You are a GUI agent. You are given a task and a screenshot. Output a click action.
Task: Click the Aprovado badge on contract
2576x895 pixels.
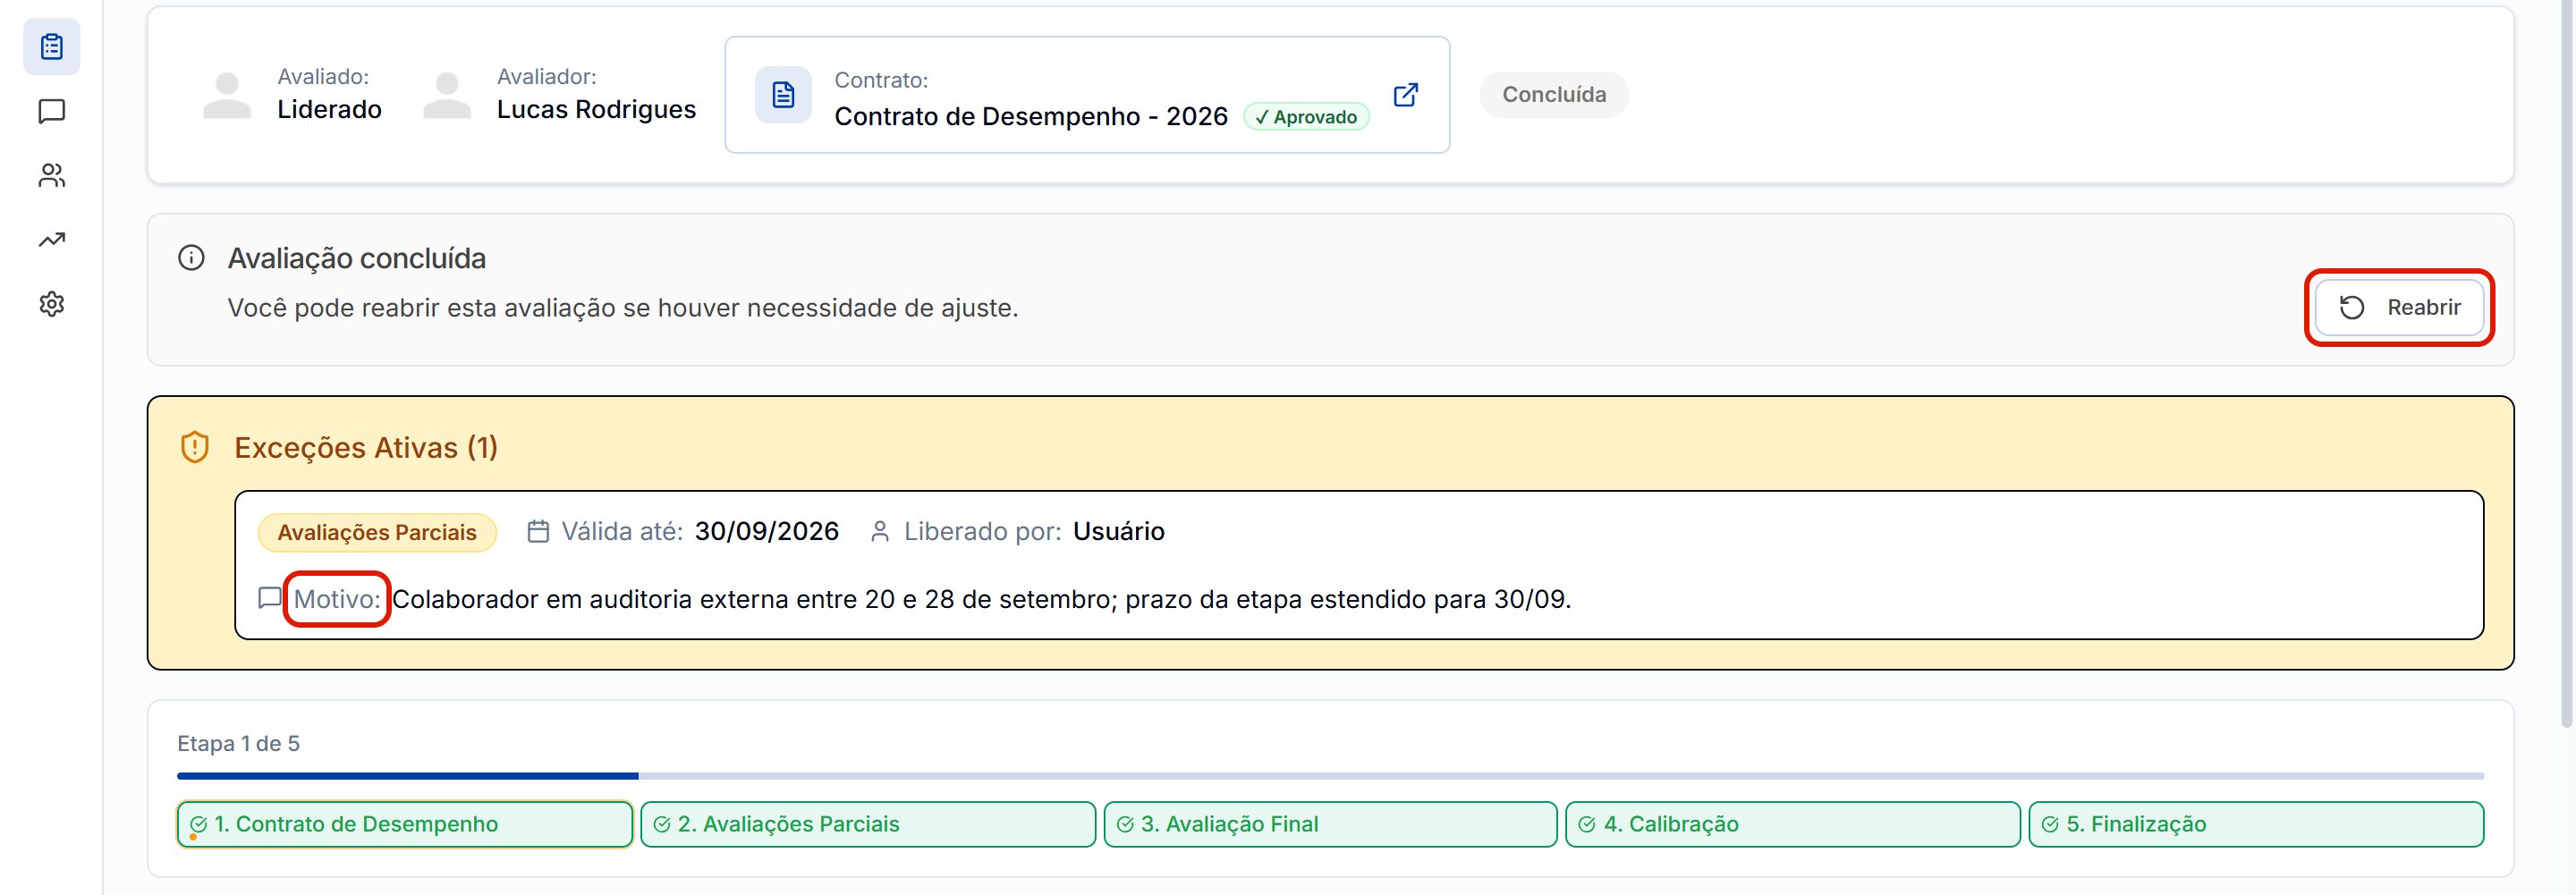point(1306,117)
